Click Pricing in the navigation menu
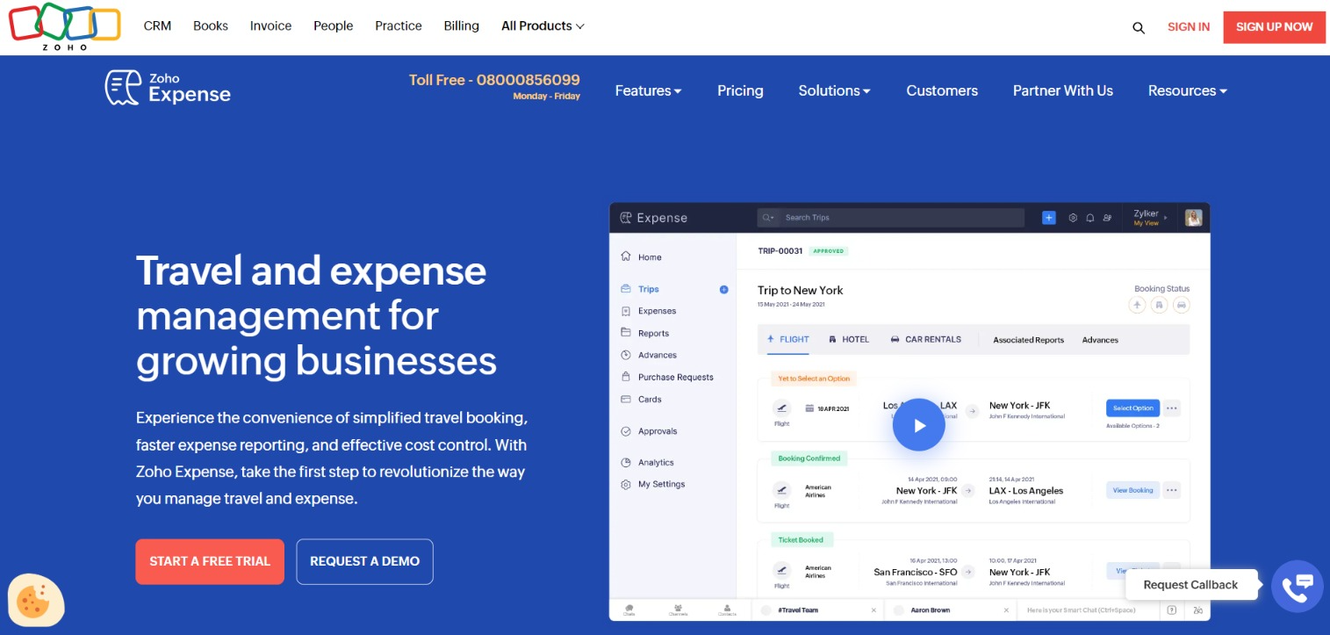Screen dimensions: 1330x635 (740, 90)
